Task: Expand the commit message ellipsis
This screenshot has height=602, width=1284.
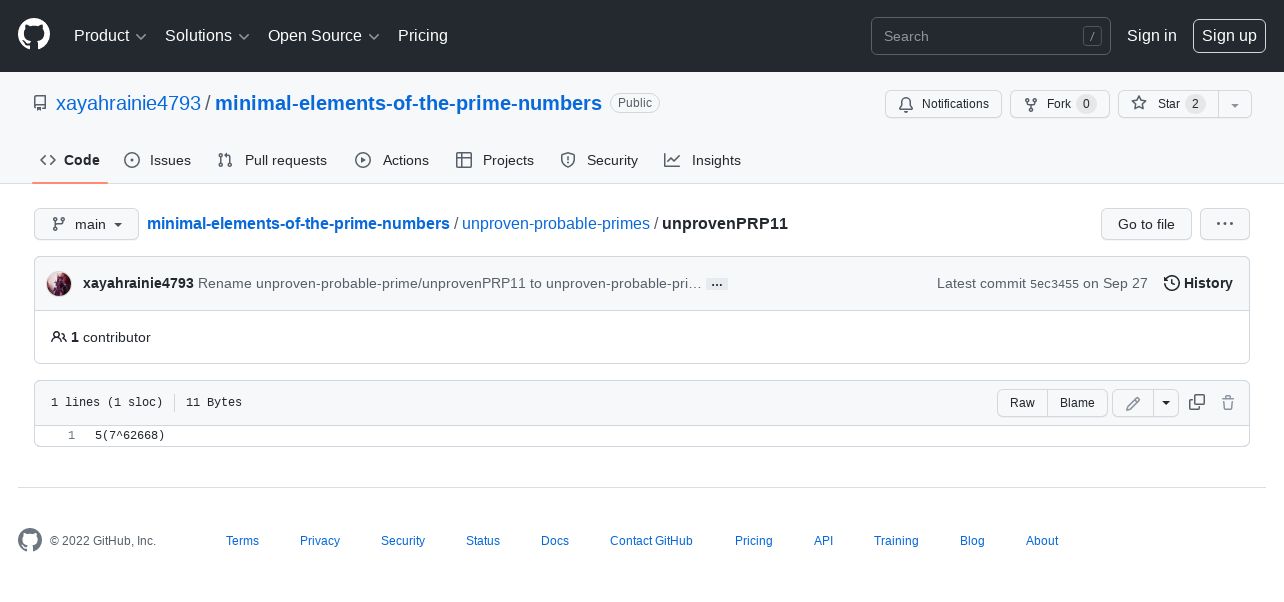Action: [x=717, y=284]
